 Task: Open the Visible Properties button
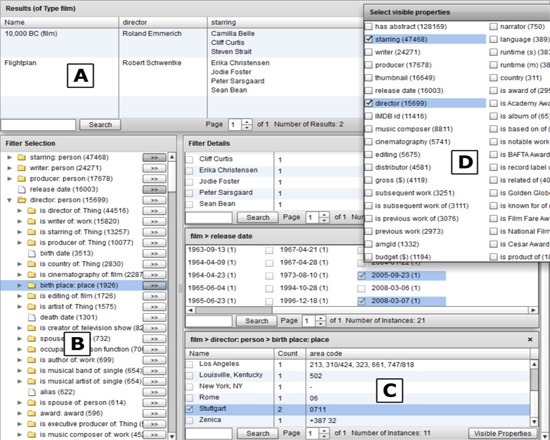502,433
